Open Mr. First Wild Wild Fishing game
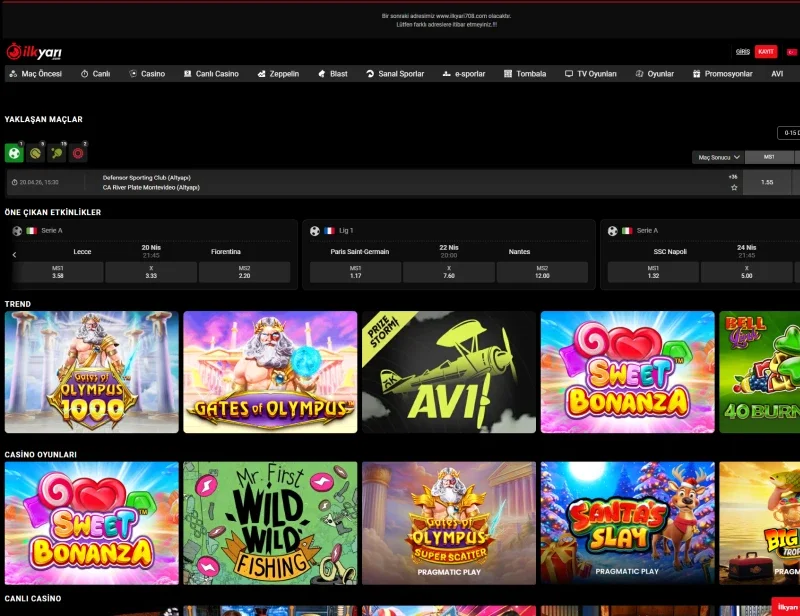The height and width of the screenshot is (616, 800). [x=270, y=523]
